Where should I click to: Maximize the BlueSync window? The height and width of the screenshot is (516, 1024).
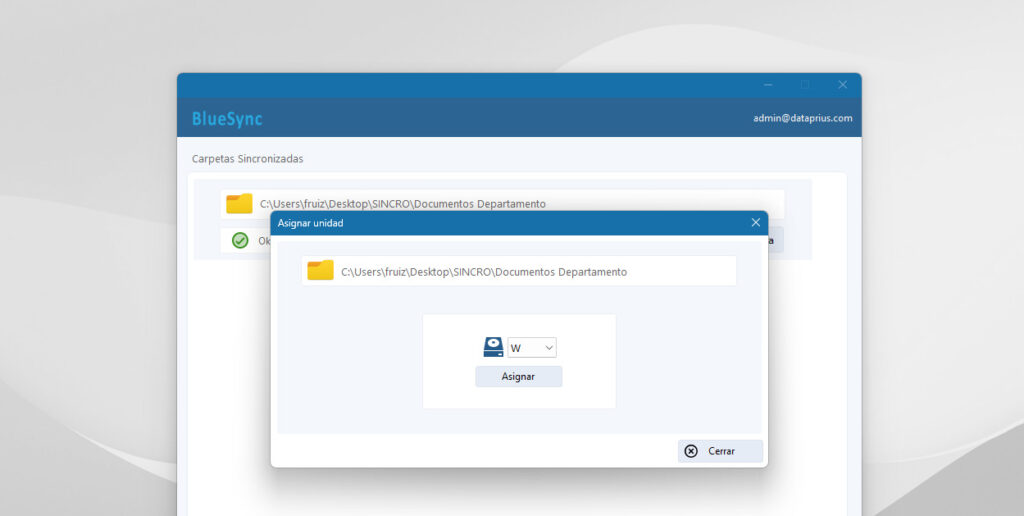coord(805,85)
